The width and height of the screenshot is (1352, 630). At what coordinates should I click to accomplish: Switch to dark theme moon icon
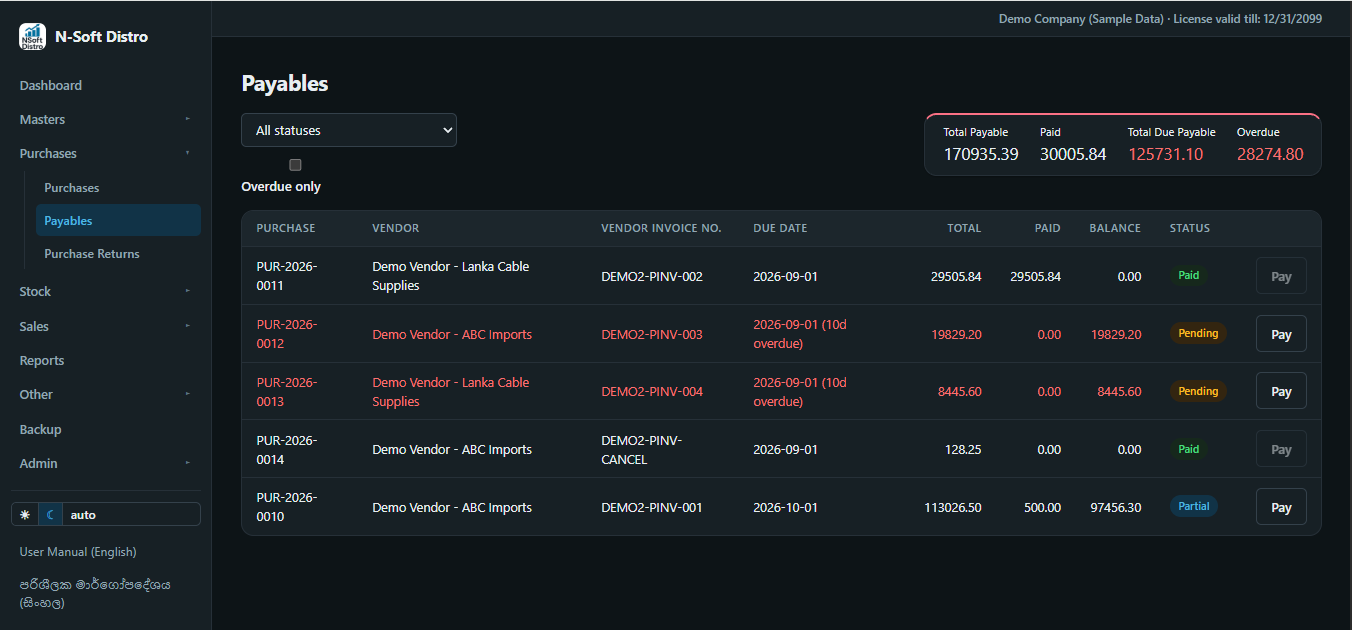click(50, 515)
